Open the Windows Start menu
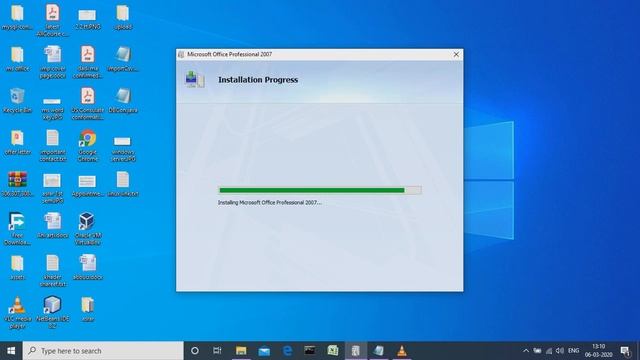Screen dimensions: 640x360 point(11,351)
